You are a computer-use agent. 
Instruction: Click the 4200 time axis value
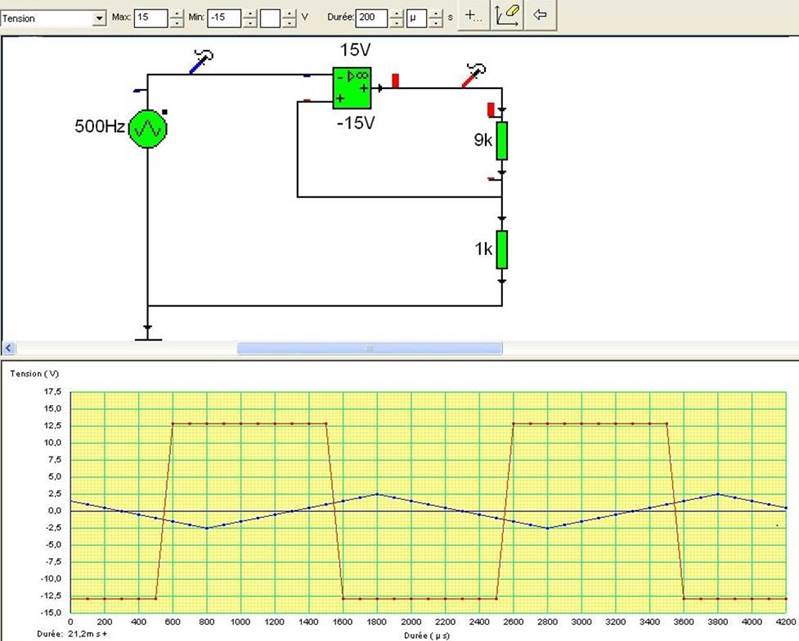tap(785, 622)
